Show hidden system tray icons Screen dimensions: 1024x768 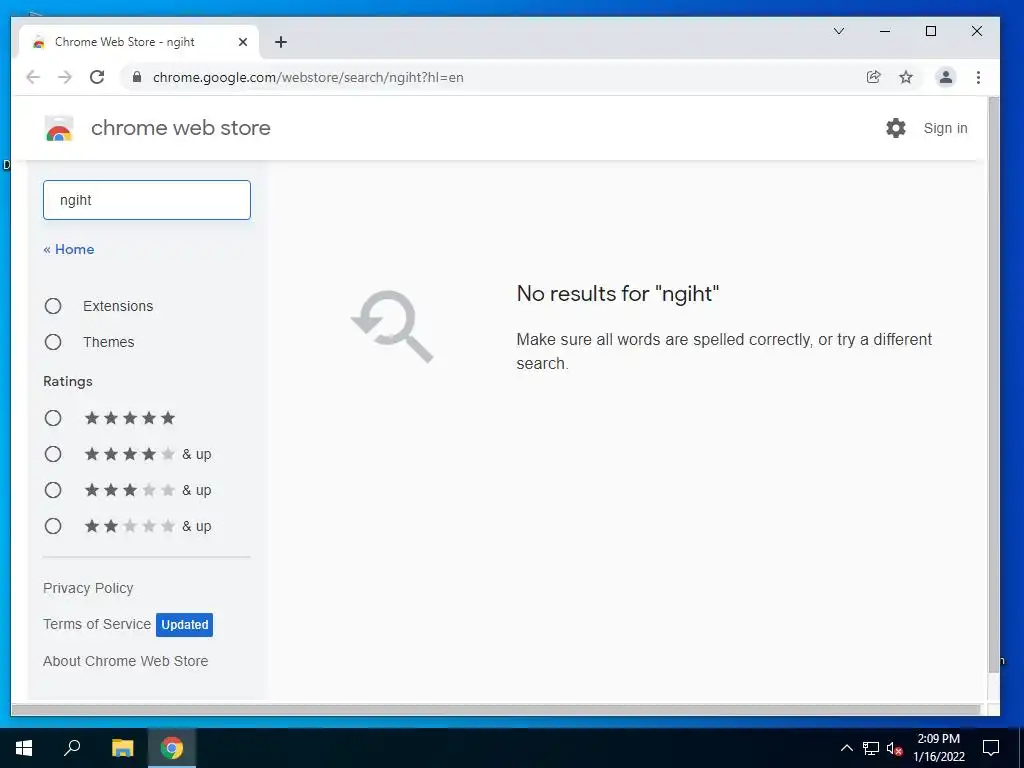(x=846, y=748)
